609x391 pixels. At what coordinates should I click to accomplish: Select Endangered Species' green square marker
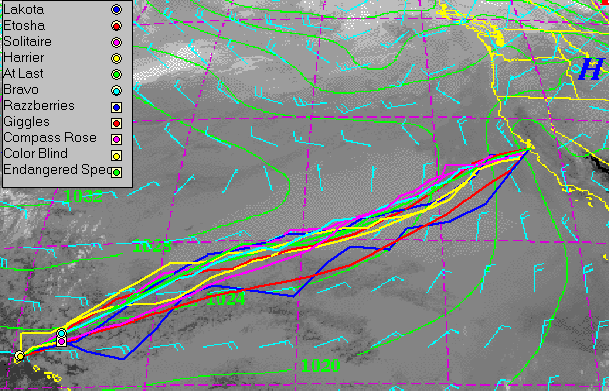tap(116, 172)
